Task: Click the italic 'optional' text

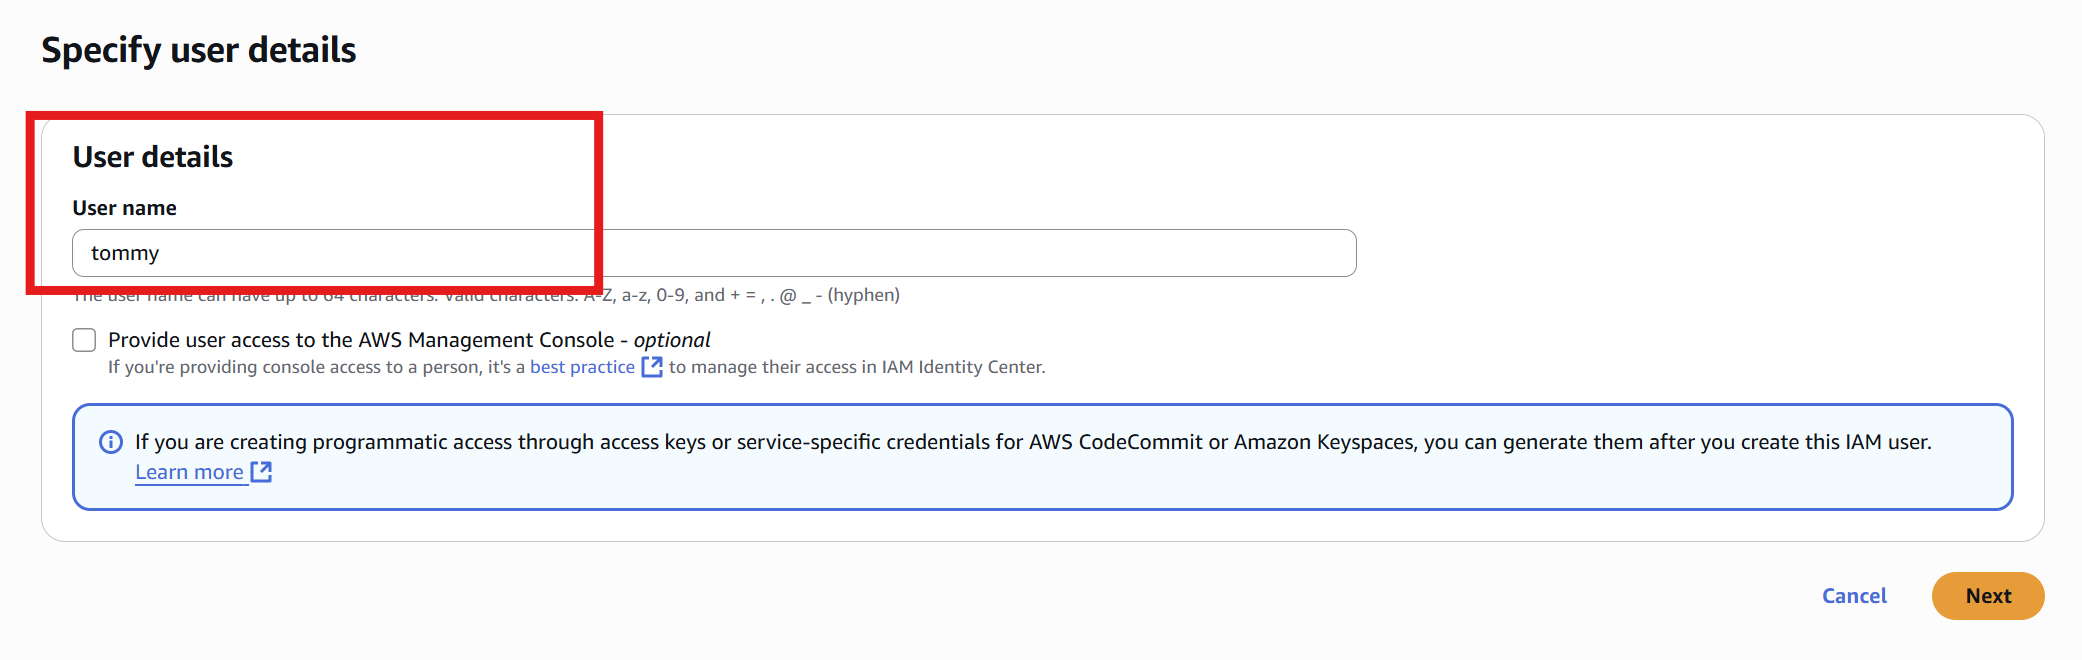Action: coord(672,340)
